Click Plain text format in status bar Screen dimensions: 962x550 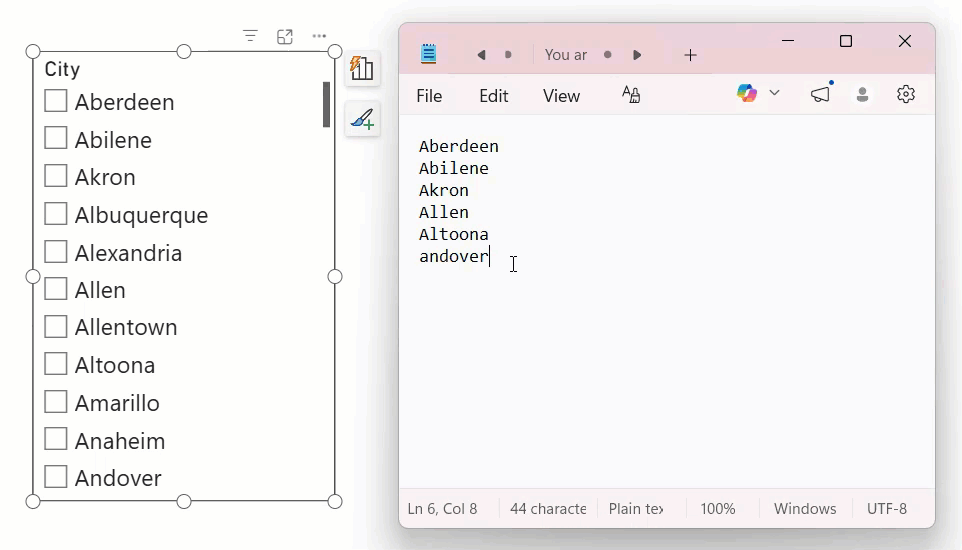click(x=636, y=509)
